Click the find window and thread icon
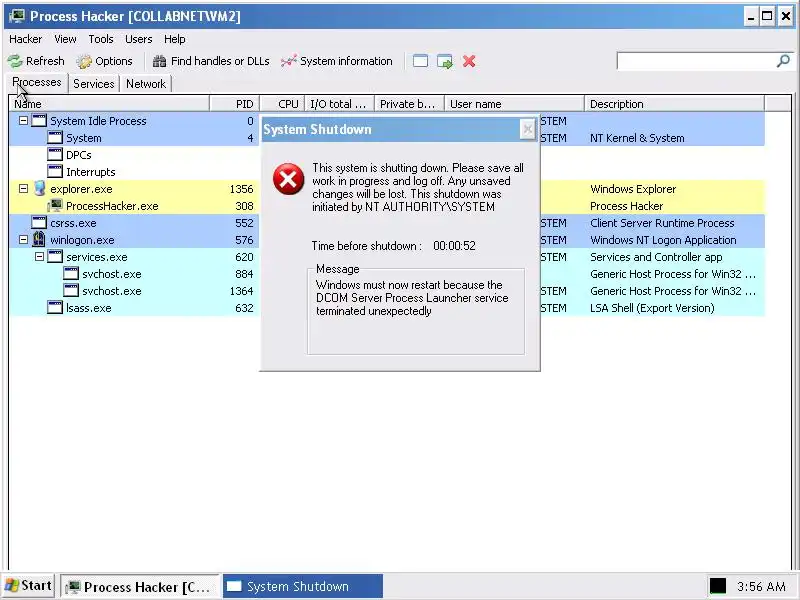Image resolution: width=800 pixels, height=600 pixels. point(445,61)
